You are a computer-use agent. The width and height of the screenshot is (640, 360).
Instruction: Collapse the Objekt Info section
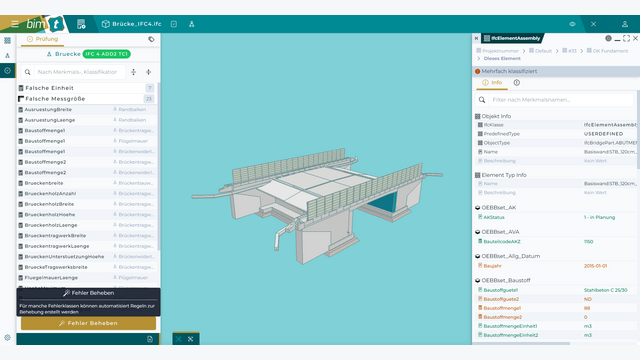[x=493, y=116]
